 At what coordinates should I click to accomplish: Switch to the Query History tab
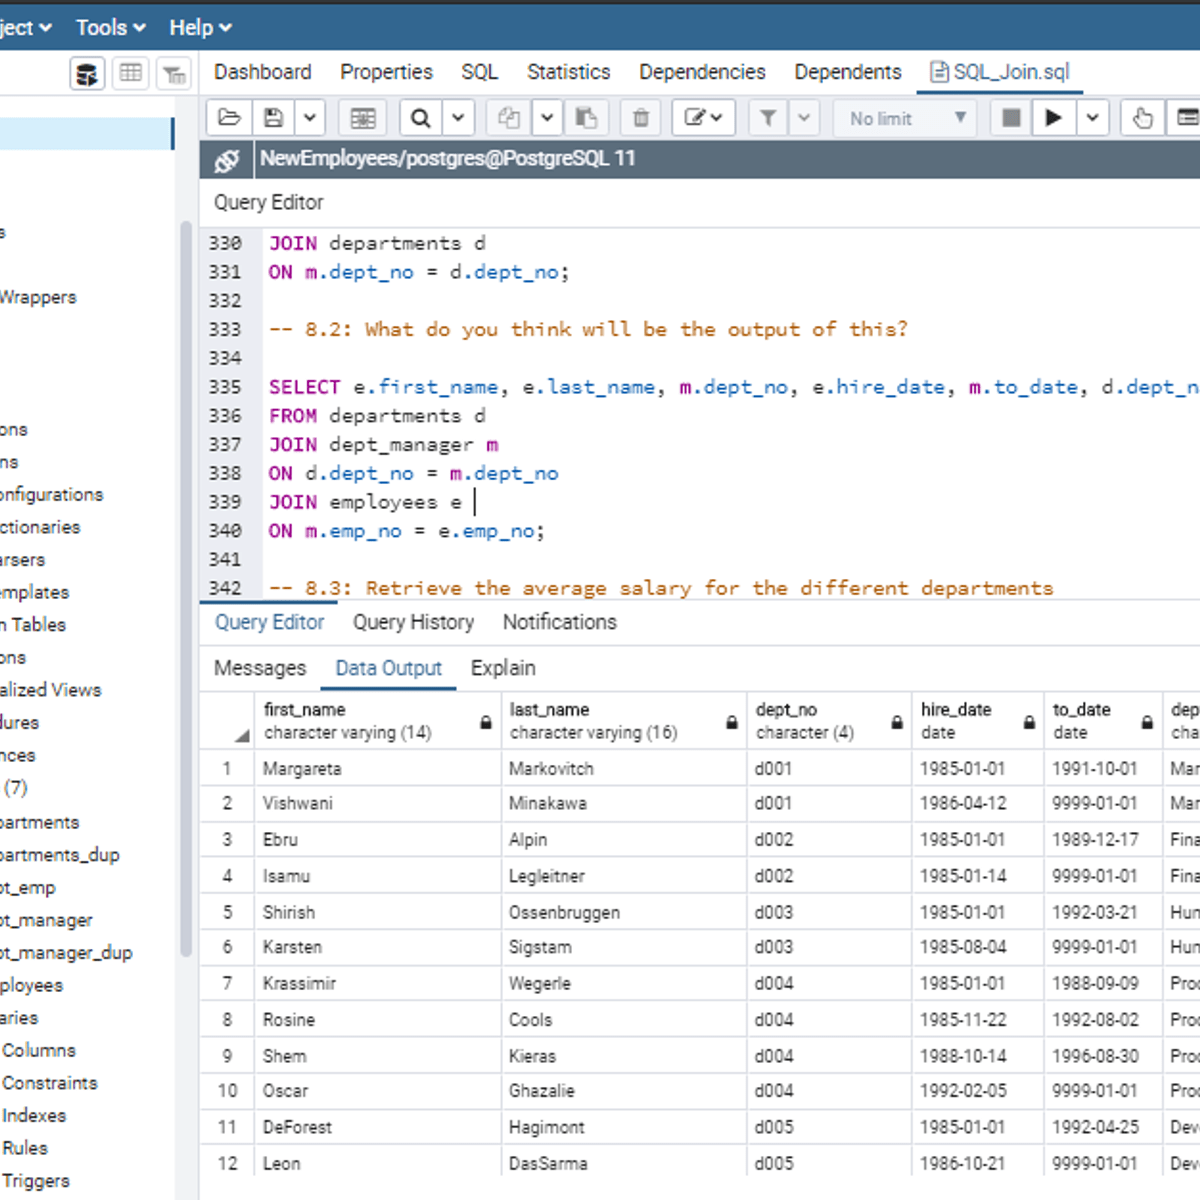click(413, 622)
